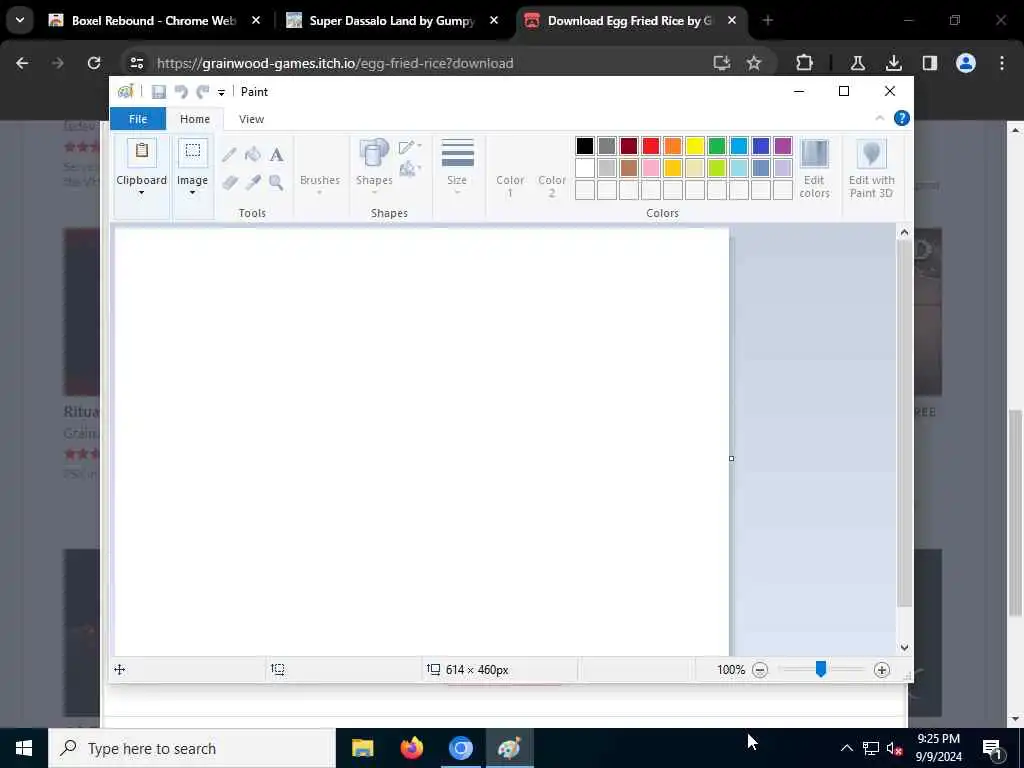
Task: Open Chrome's three-dot menu
Action: point(1002,63)
